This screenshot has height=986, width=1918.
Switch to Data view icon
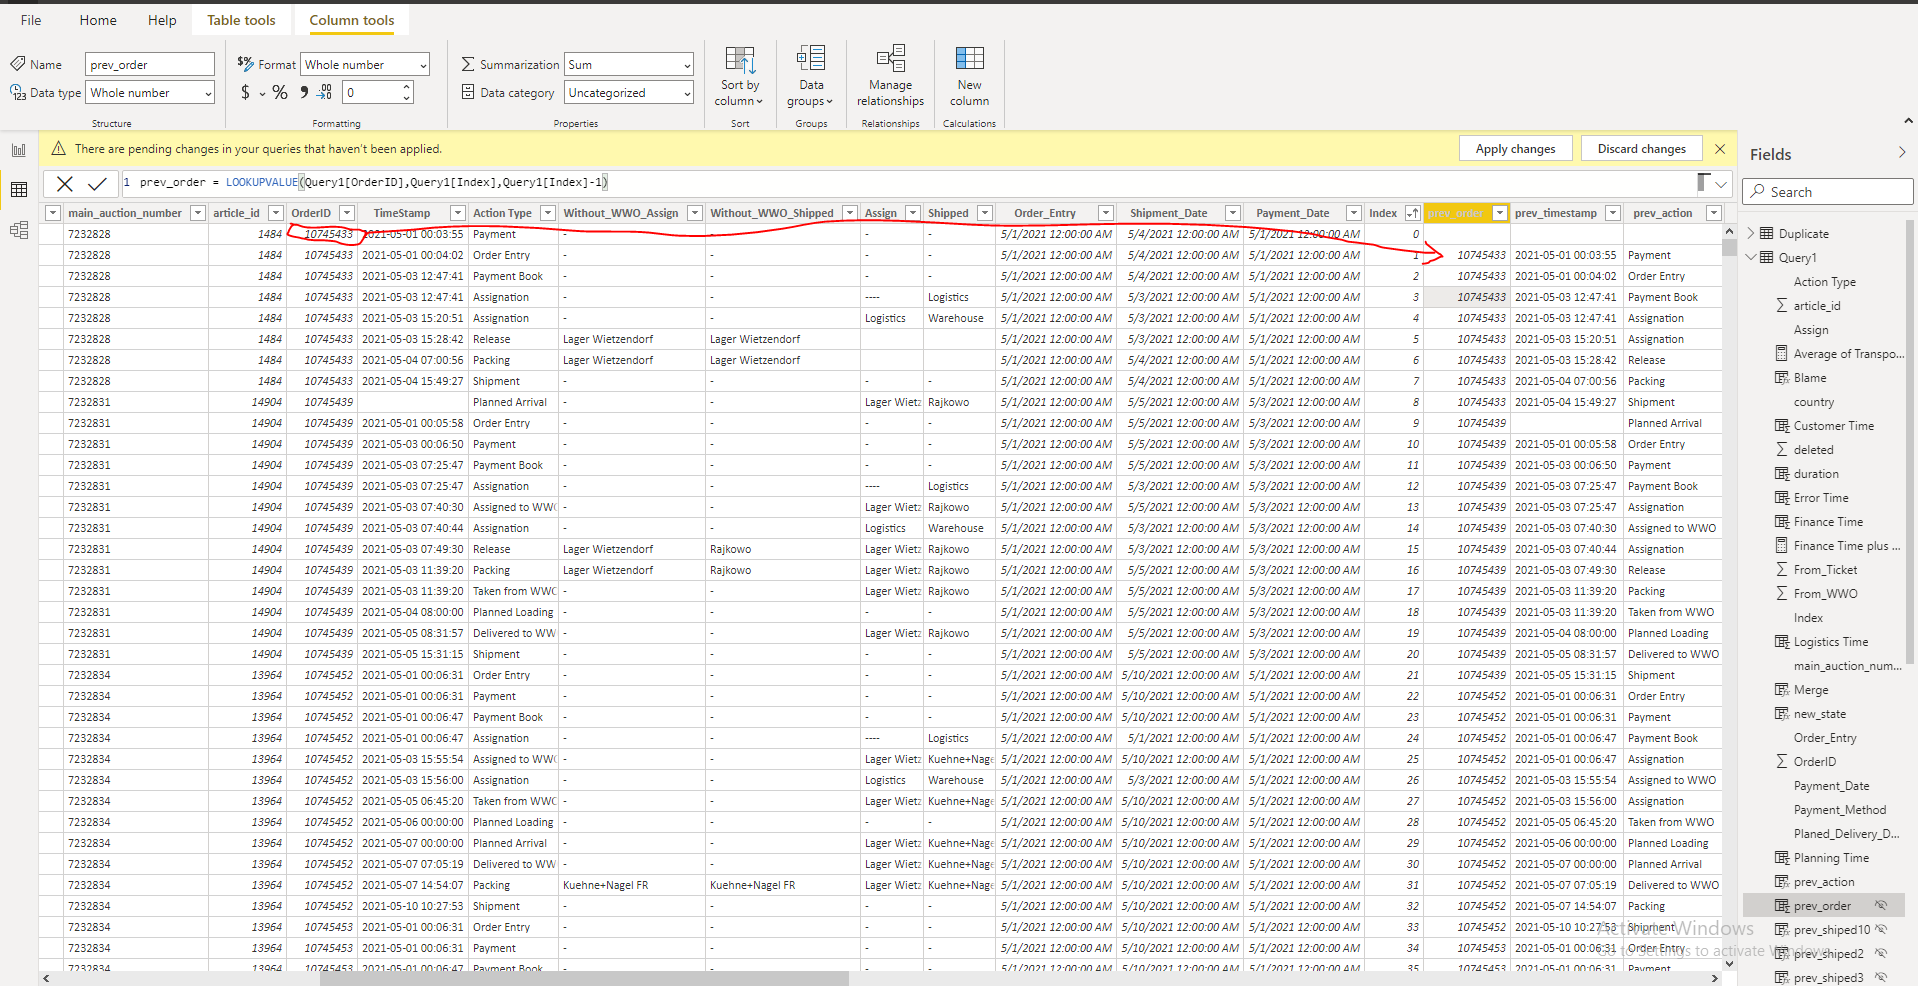[x=19, y=190]
